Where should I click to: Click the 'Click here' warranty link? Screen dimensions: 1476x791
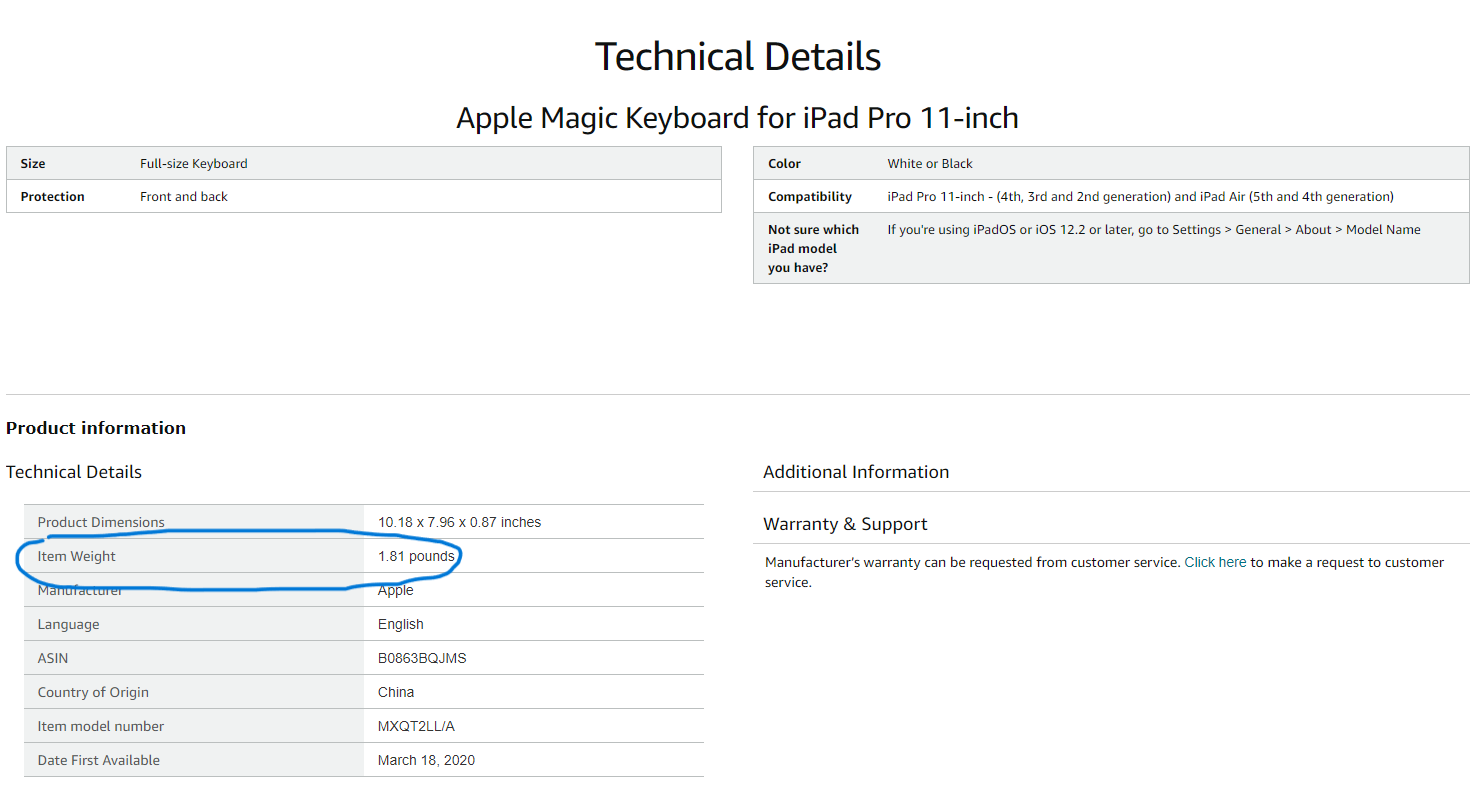[1215, 562]
